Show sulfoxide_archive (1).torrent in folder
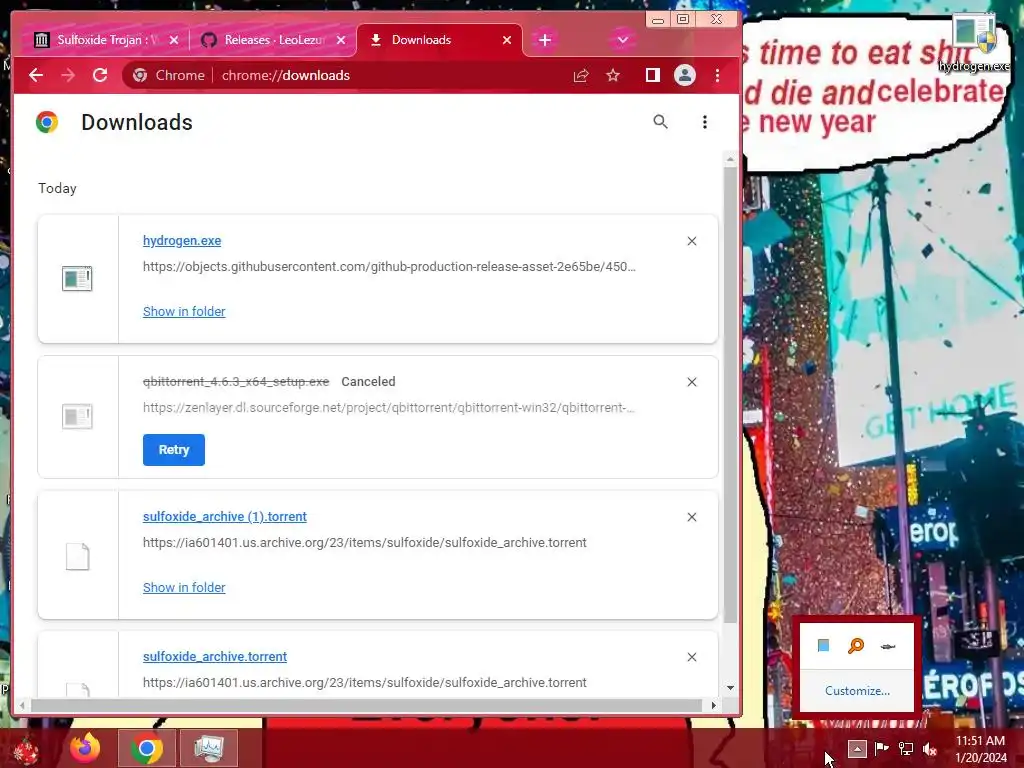 click(184, 588)
